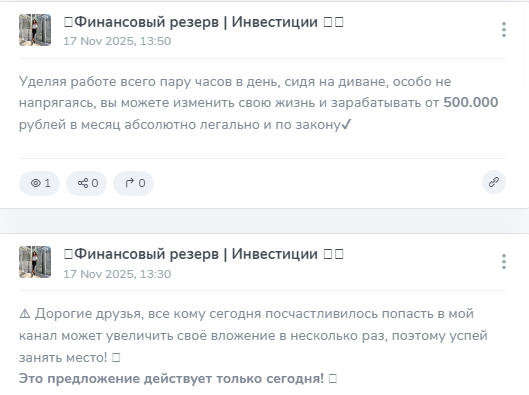Open channel avatar on the 13:30 post
The image size is (529, 395).
[x=35, y=262]
